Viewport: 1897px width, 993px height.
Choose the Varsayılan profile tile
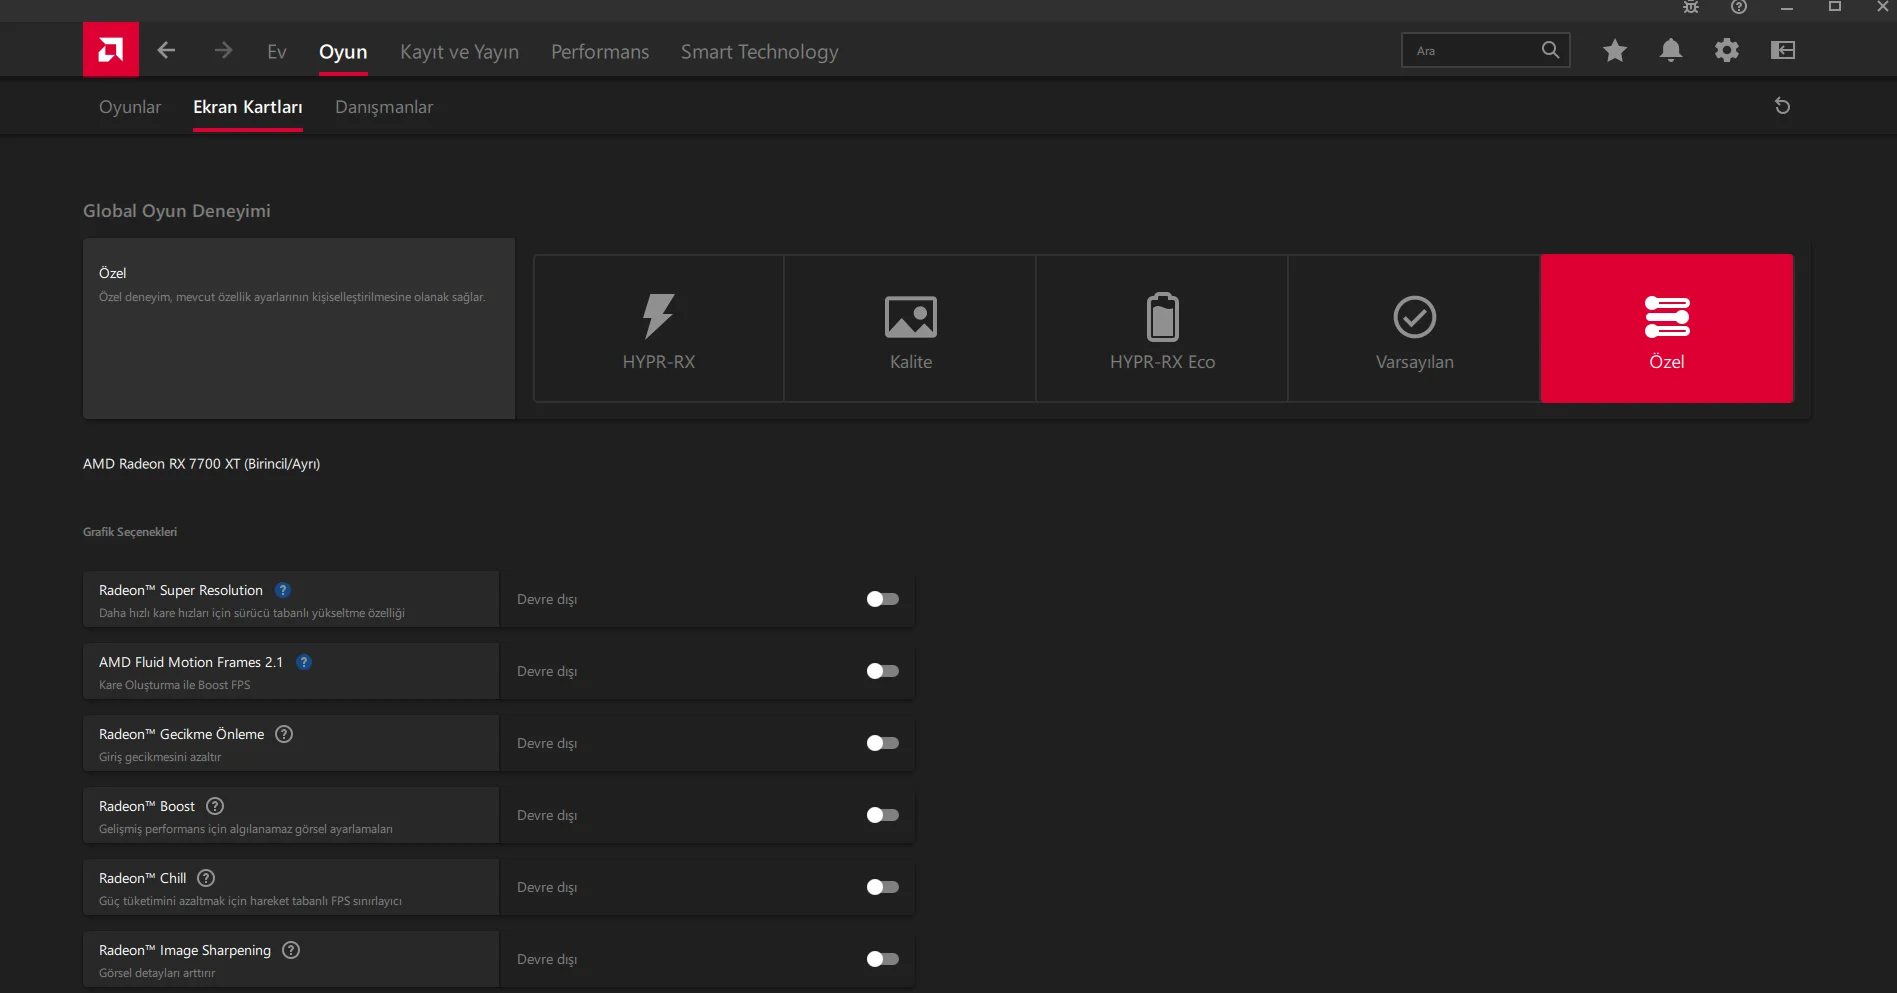1414,329
